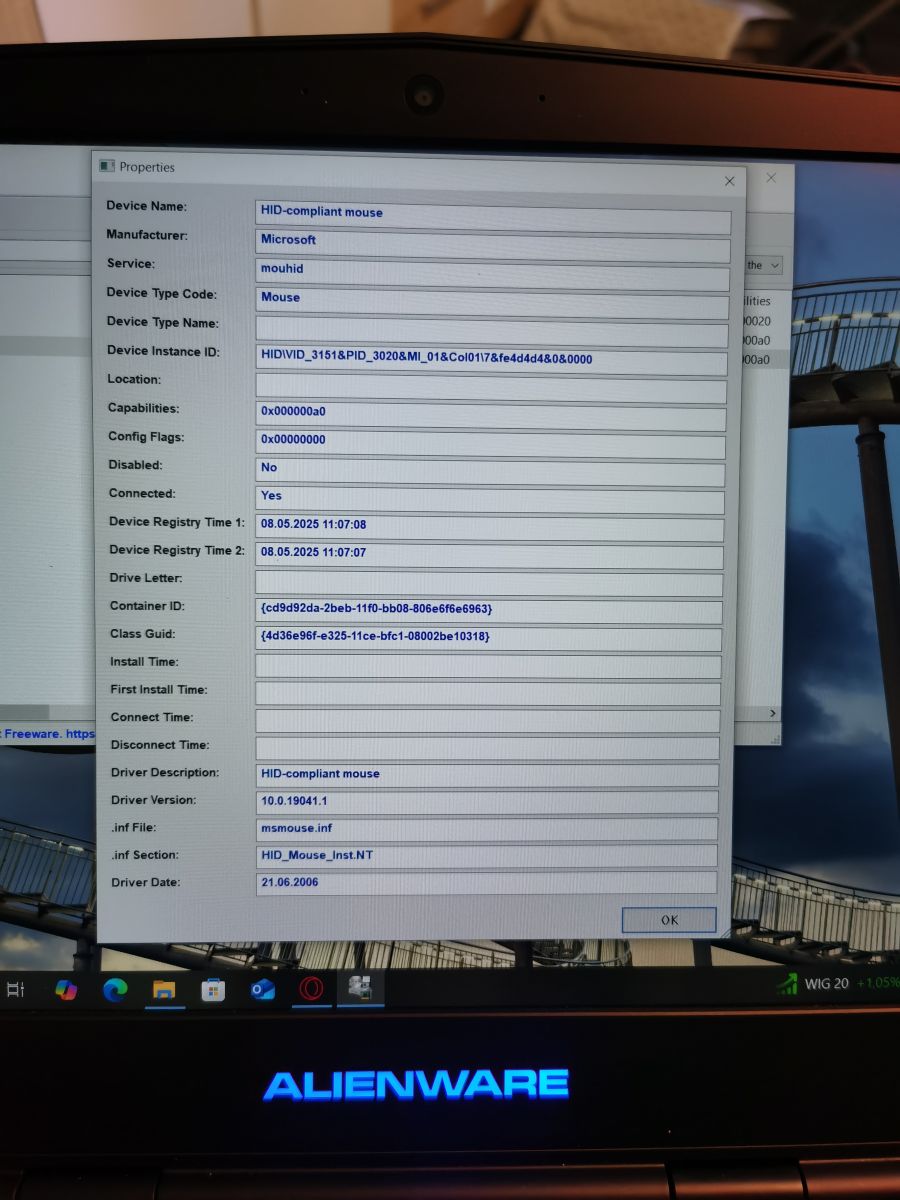Select the .inf File value msmouse.inf

tap(487, 828)
